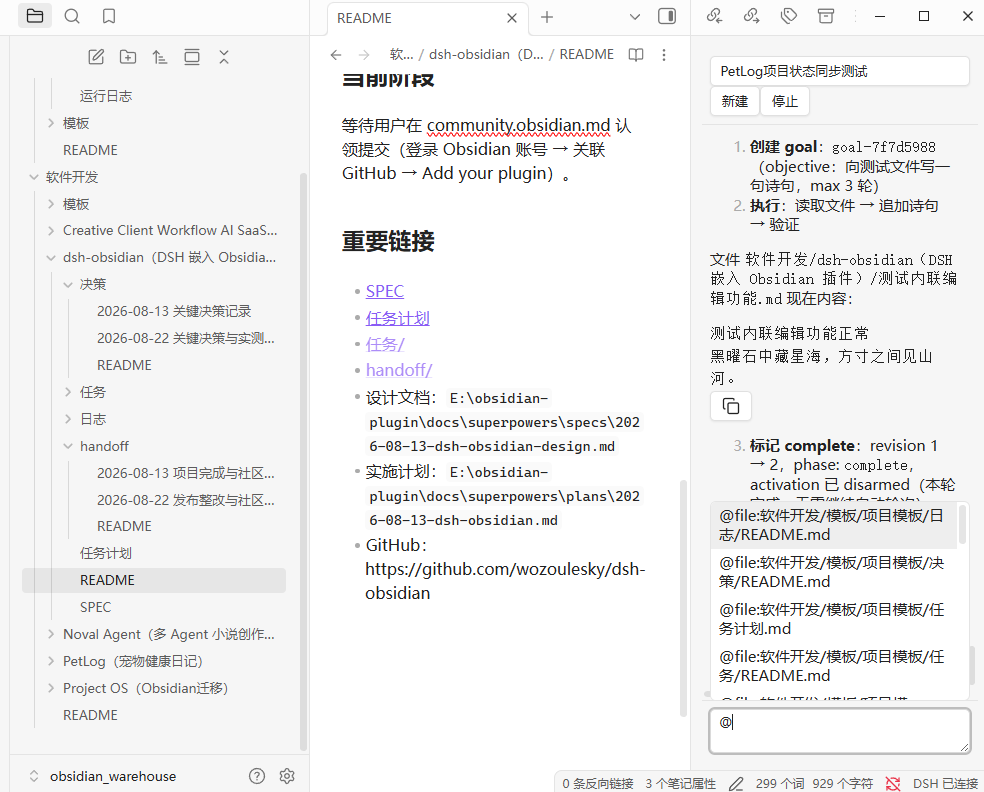Collapse the handoff folder

[x=68, y=446]
